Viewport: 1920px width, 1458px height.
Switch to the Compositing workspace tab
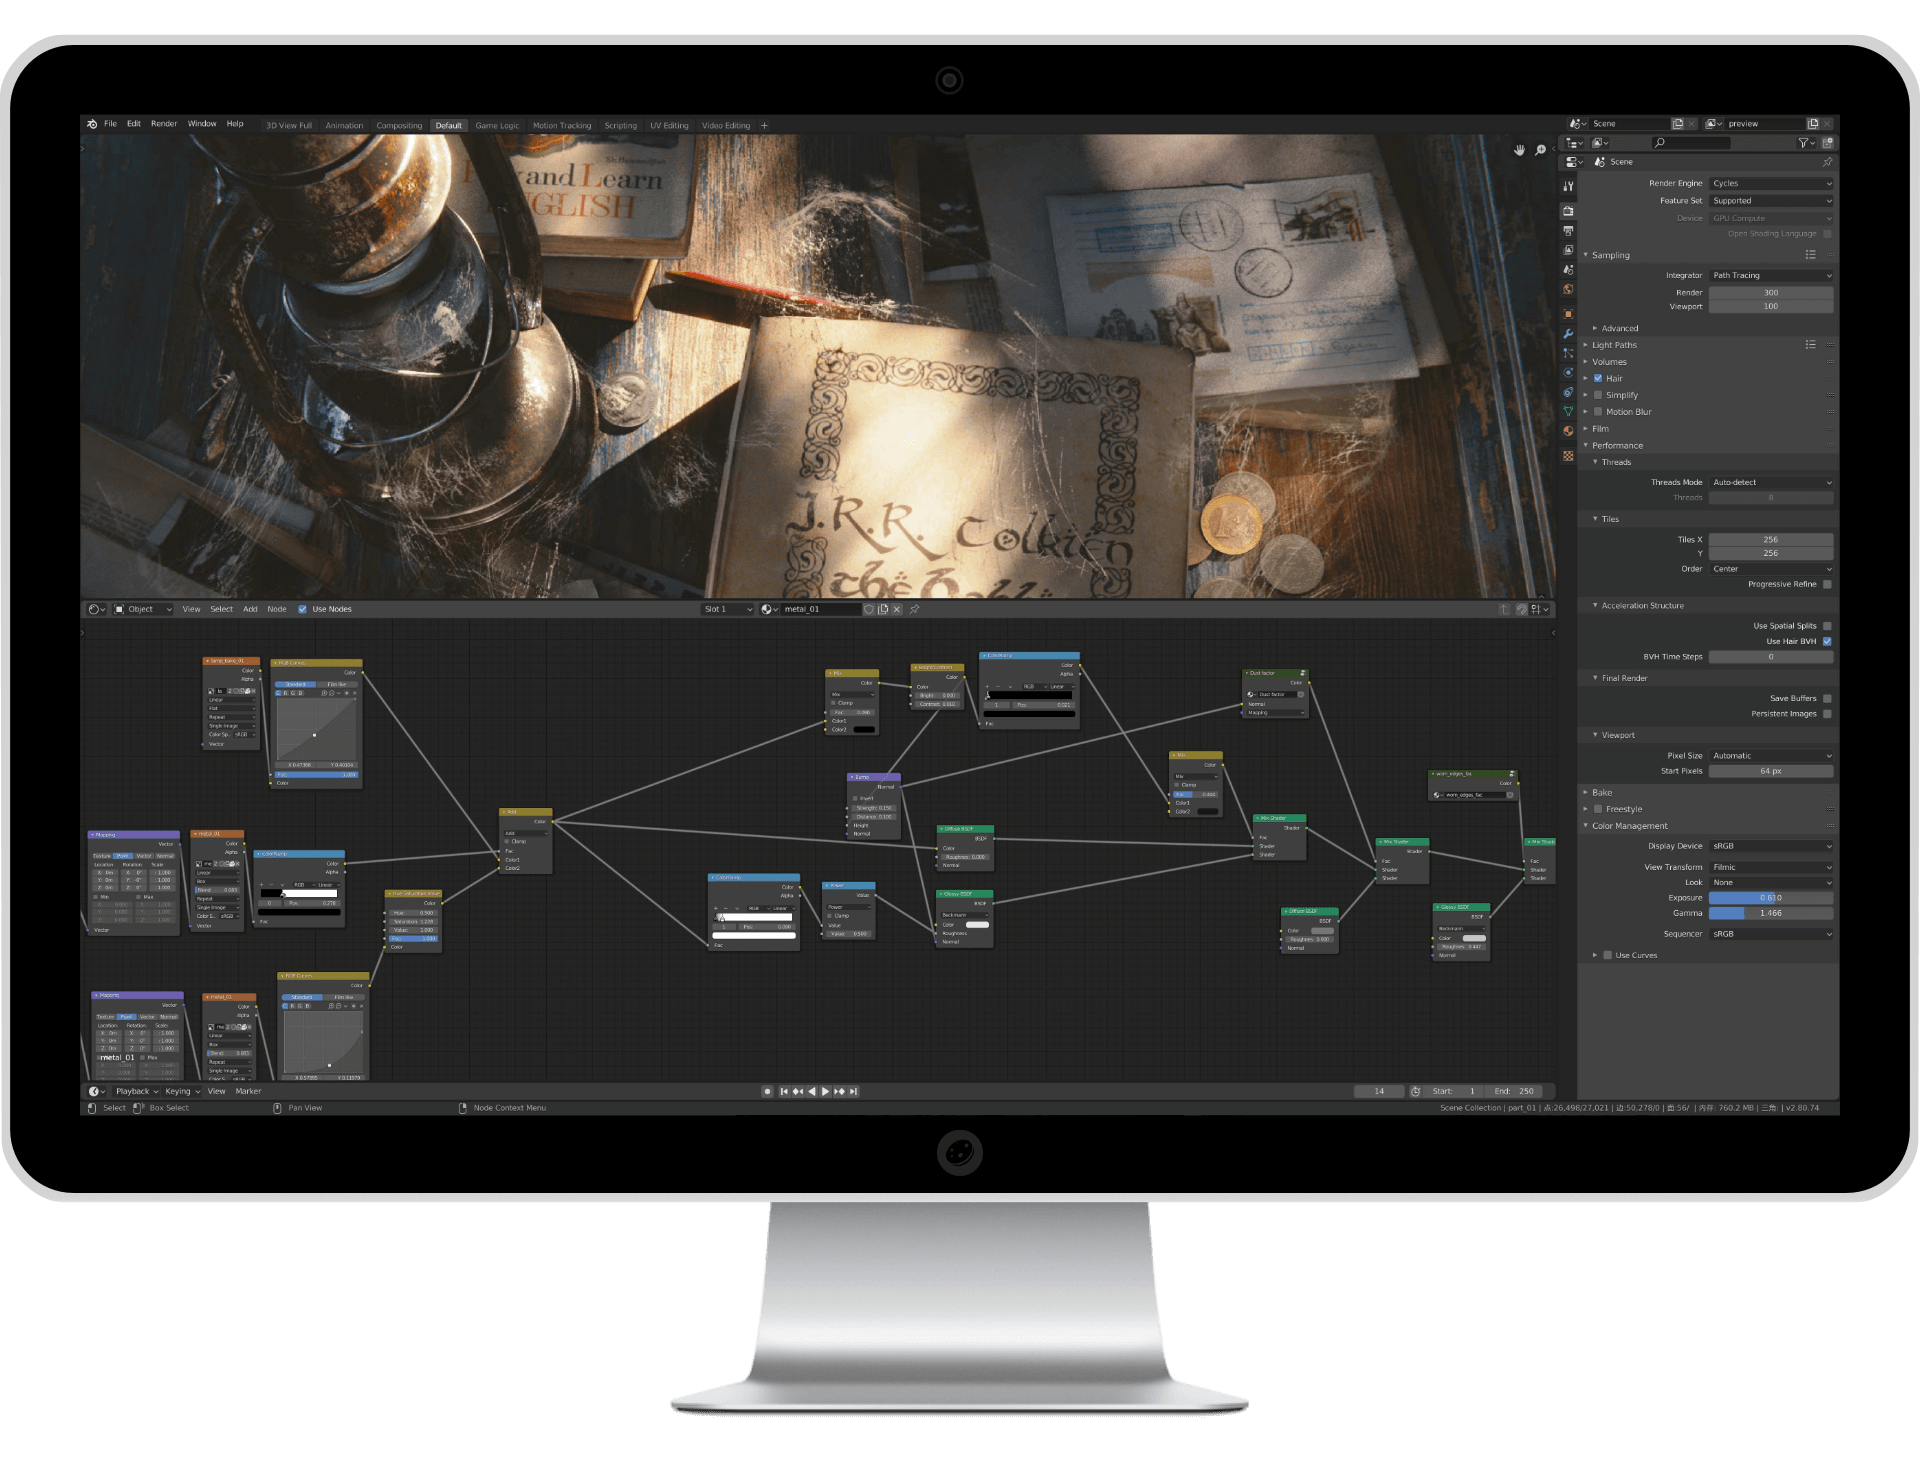pyautogui.click(x=399, y=126)
